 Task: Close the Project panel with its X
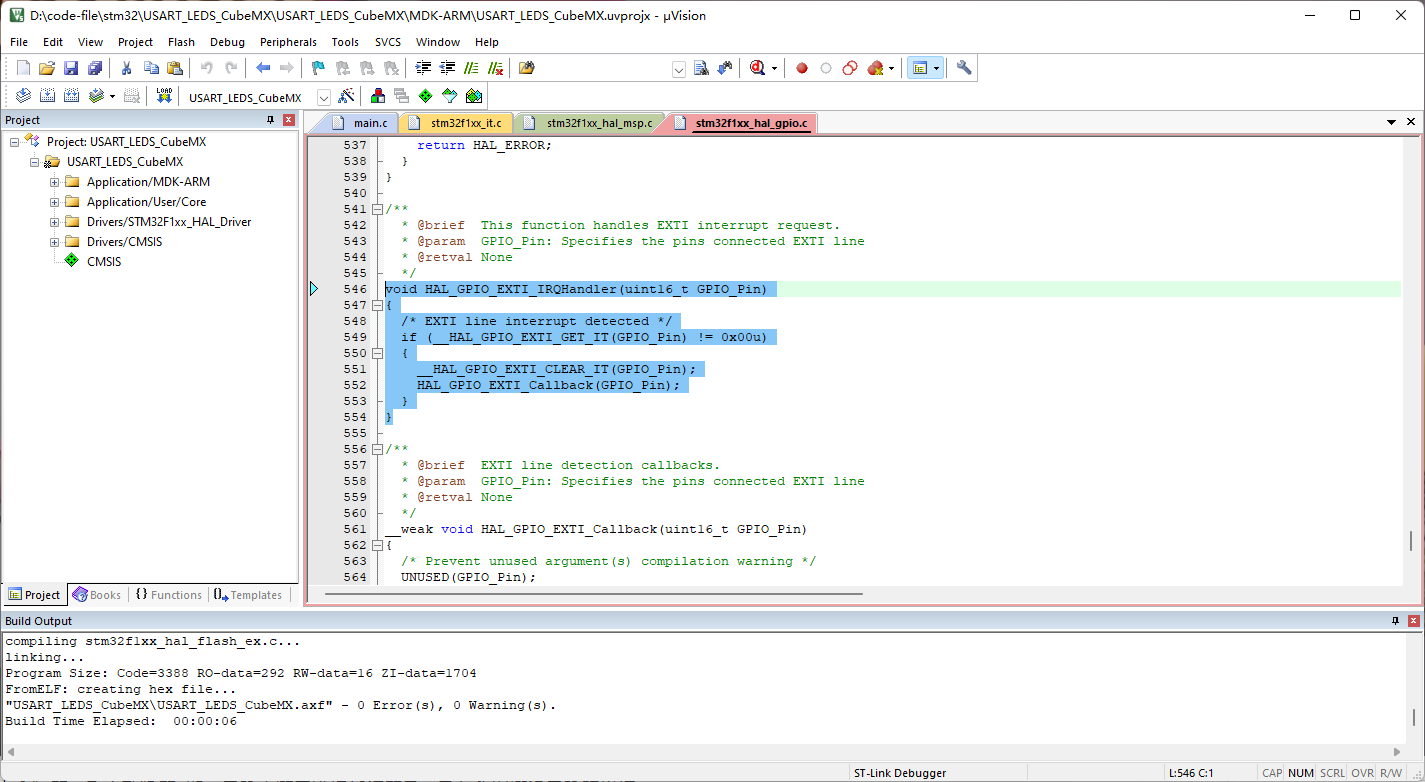click(x=289, y=120)
